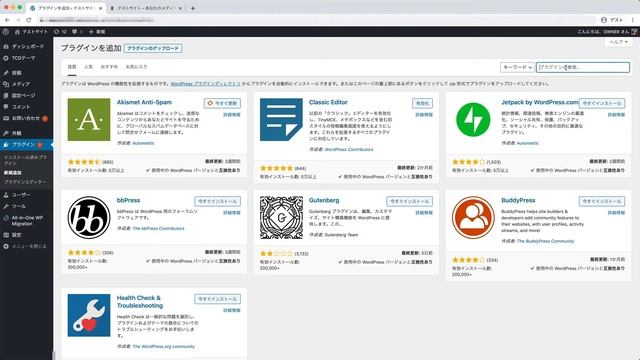Click the bbPress plugin icon

point(89,218)
